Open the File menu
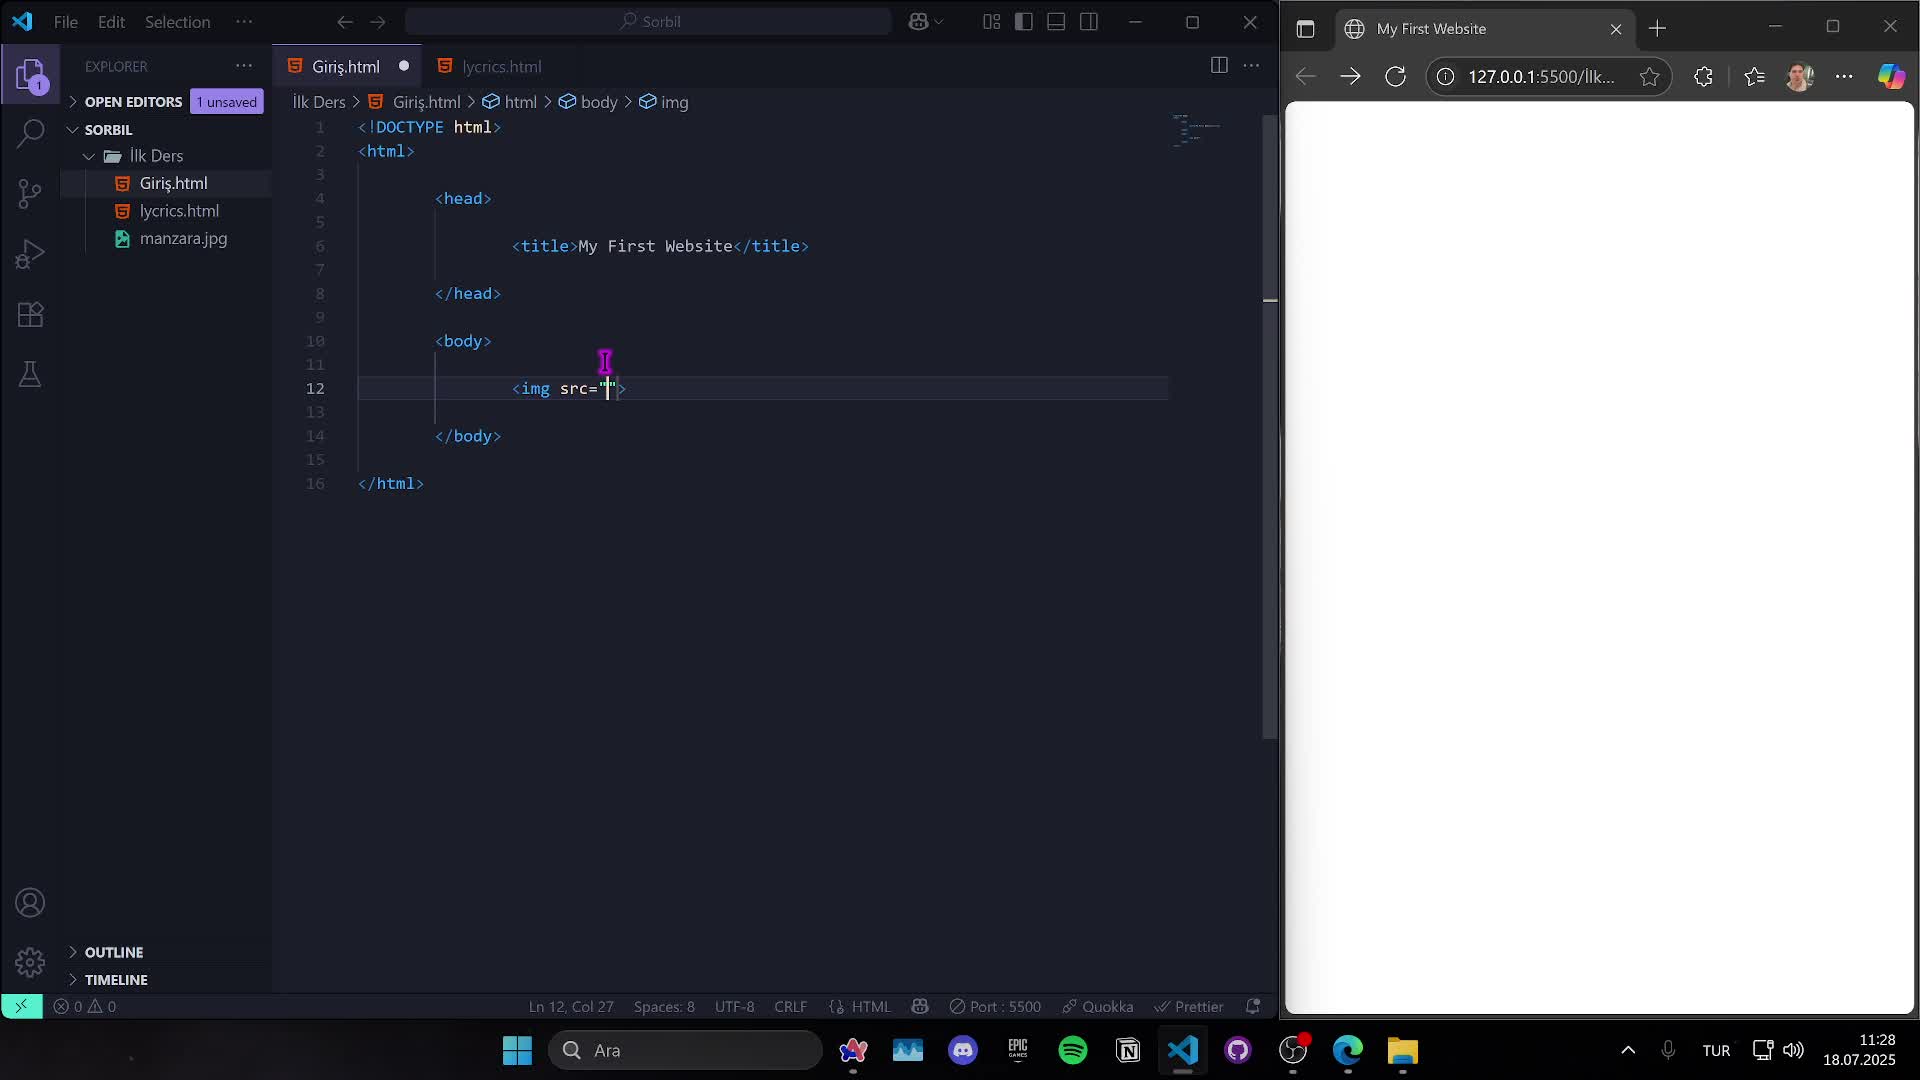The height and width of the screenshot is (1080, 1920). click(66, 22)
